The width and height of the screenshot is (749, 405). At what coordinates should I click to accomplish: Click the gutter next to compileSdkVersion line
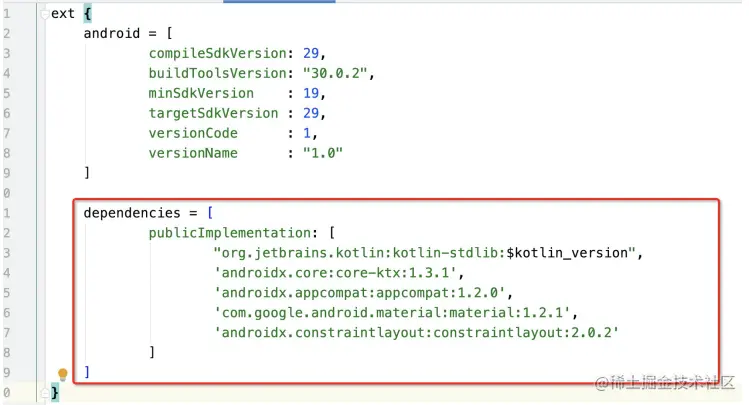coord(7,53)
